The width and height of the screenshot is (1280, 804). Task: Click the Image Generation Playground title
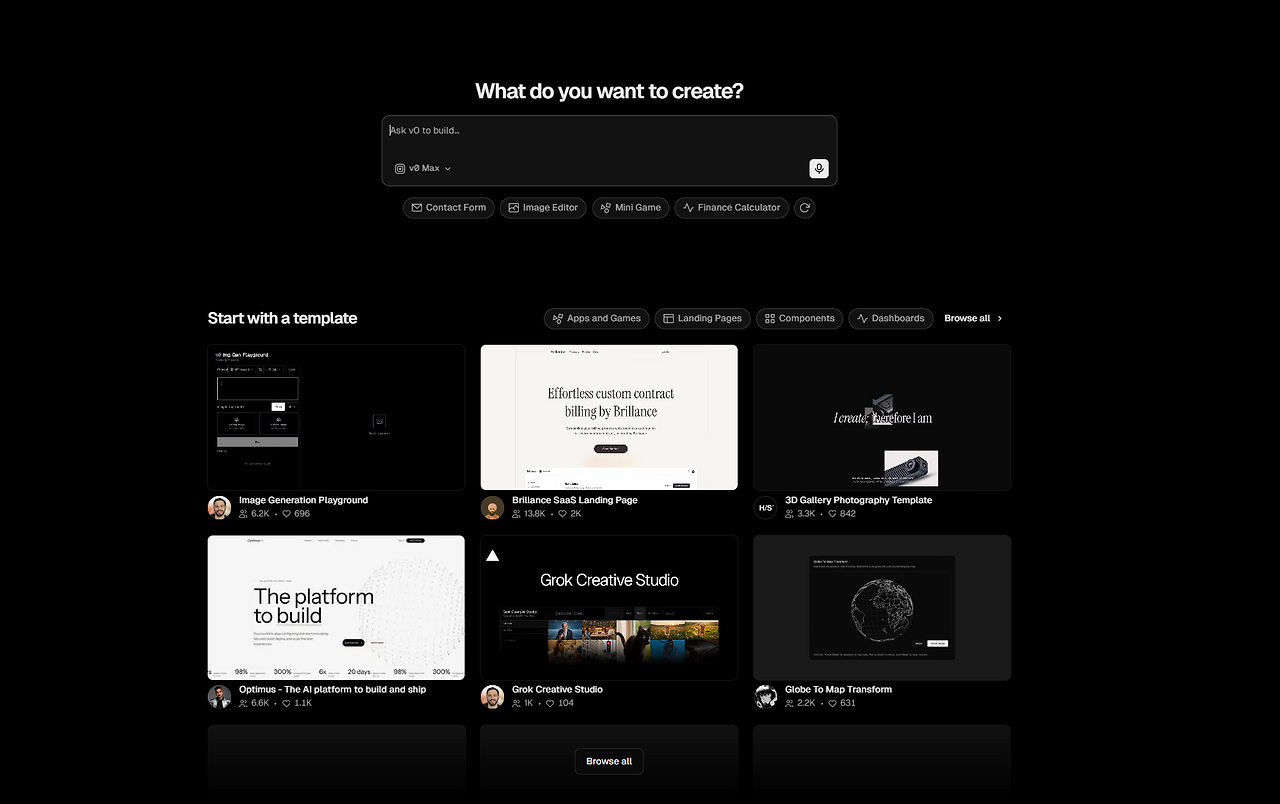click(x=303, y=500)
